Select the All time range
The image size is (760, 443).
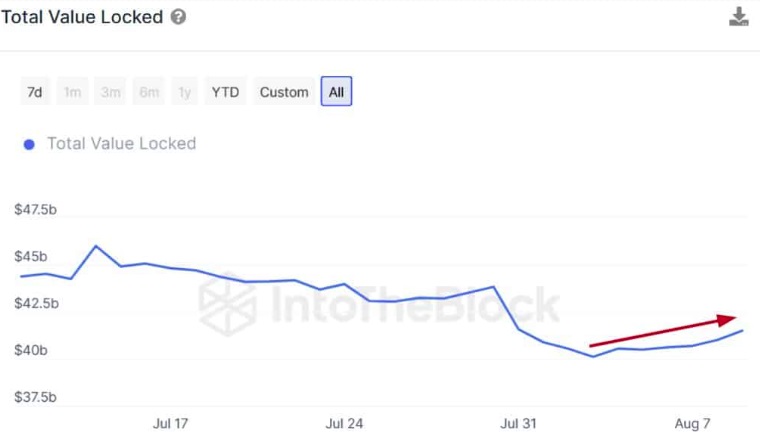(336, 92)
